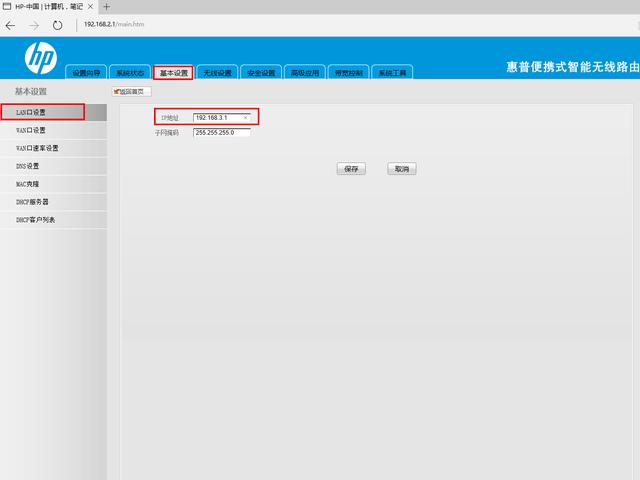Choose MAC克隆 sidebar item
640x480 pixels.
pos(27,184)
